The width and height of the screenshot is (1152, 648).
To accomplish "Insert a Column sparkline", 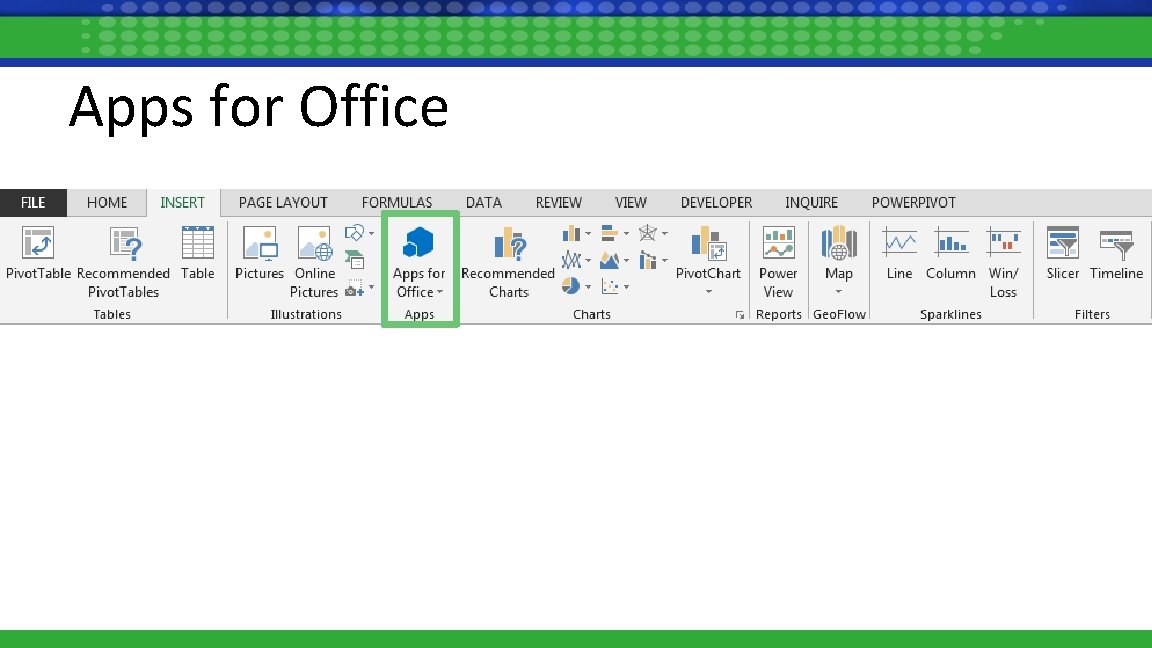I will point(951,253).
